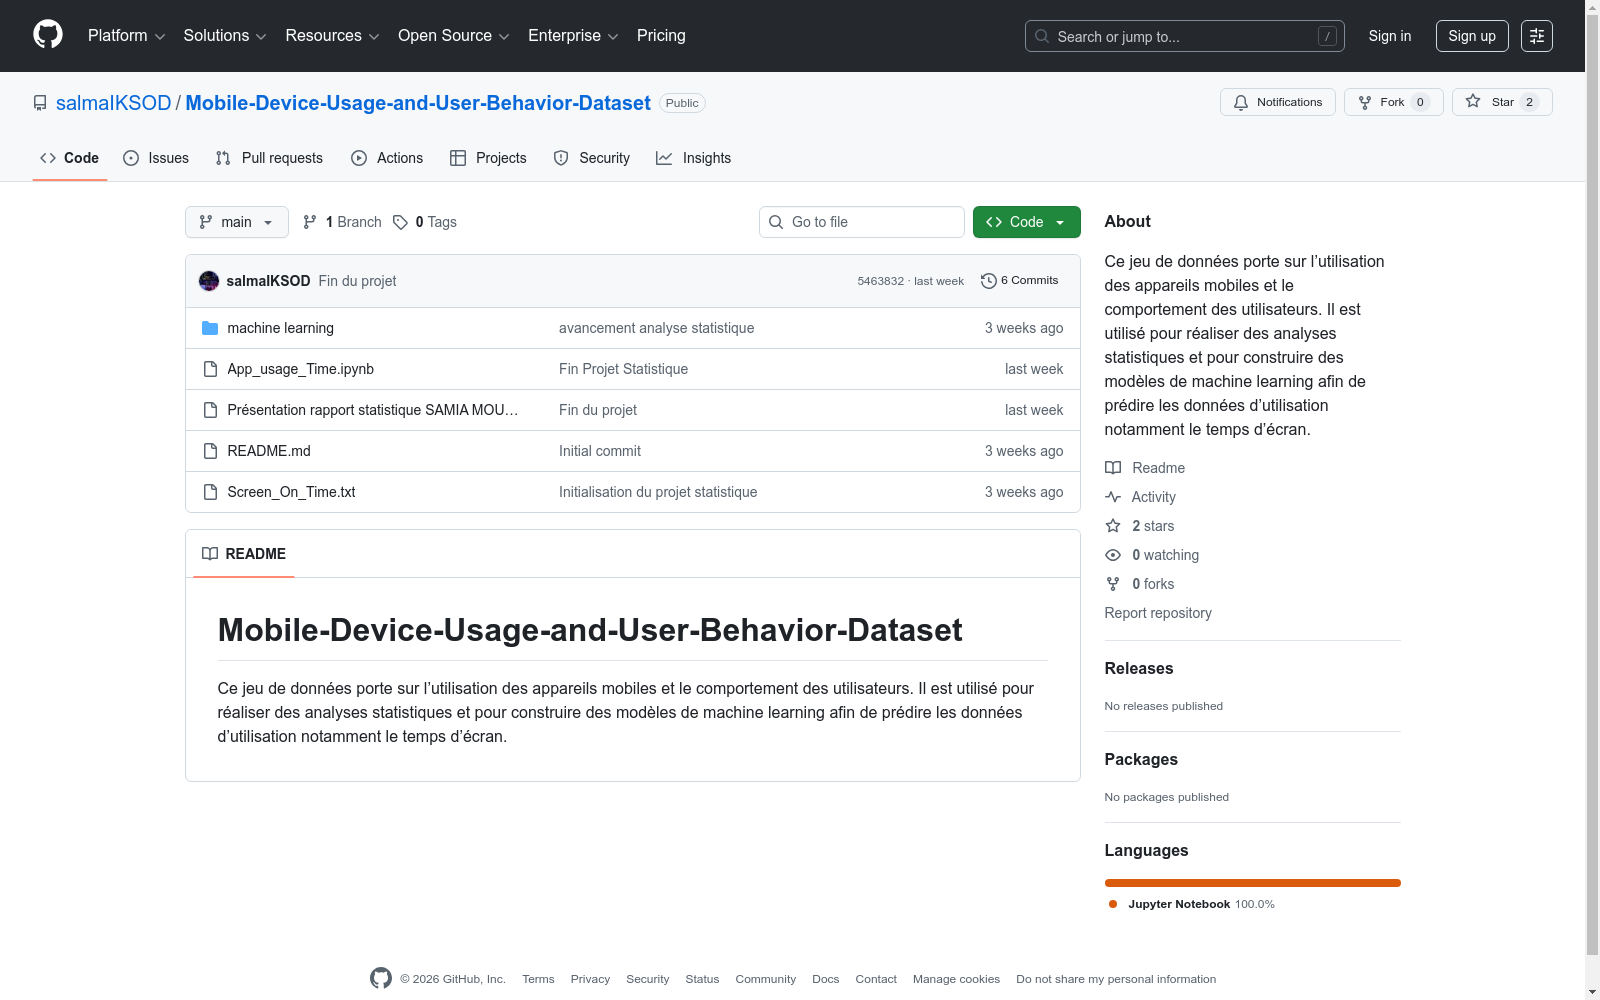Open Terms link in footer
This screenshot has height=1000, width=1600.
[x=538, y=979]
